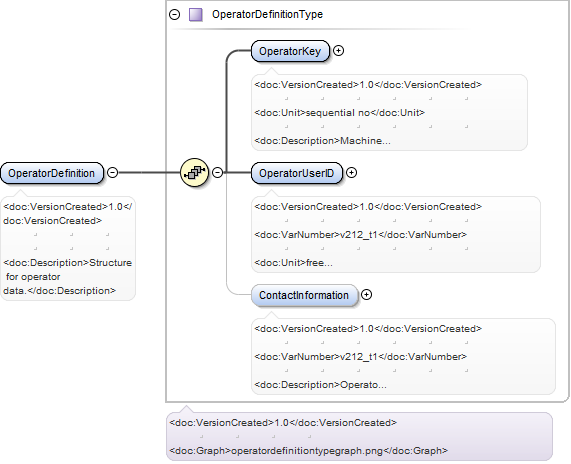The image size is (571, 464).
Task: Click VarNumber v212_t1 under ContactInformation
Action: pyautogui.click(x=360, y=357)
